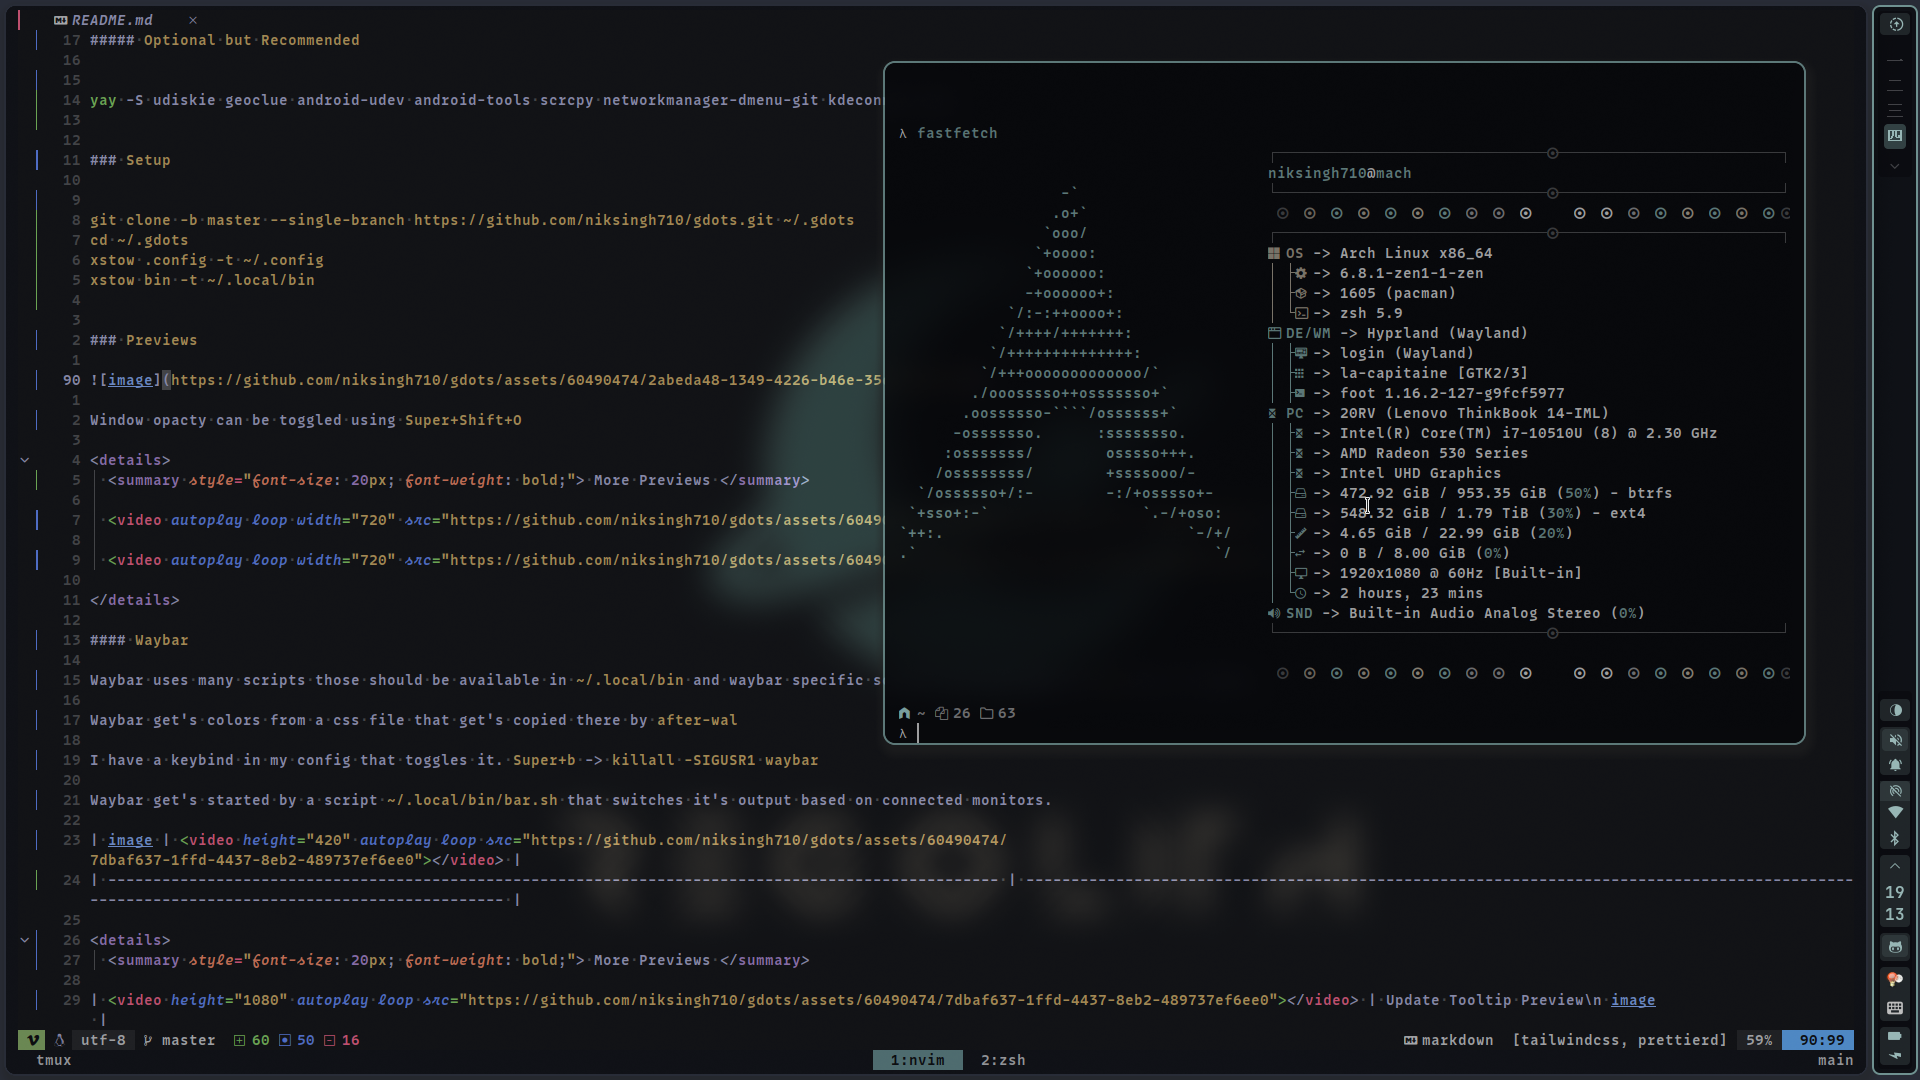Click the update indicator icon atop waybar
This screenshot has width=1920, height=1080.
pos(1895,25)
